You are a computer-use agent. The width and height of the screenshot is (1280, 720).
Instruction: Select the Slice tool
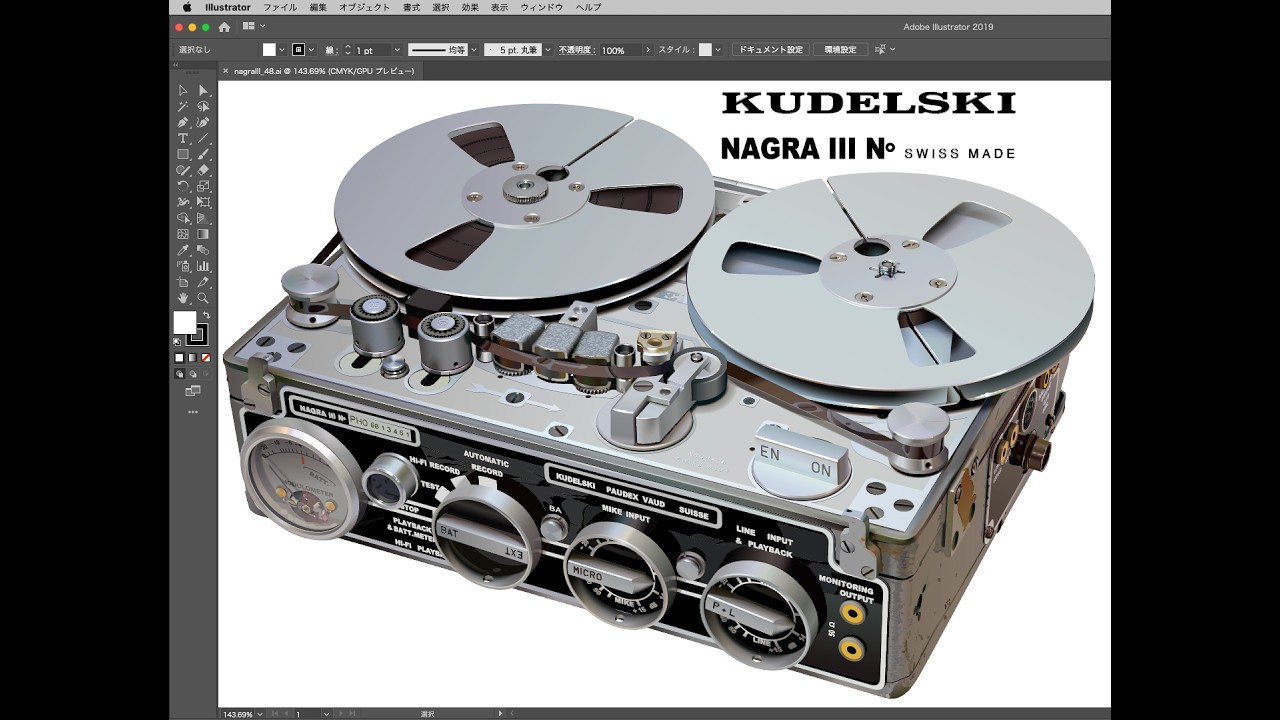coord(203,283)
